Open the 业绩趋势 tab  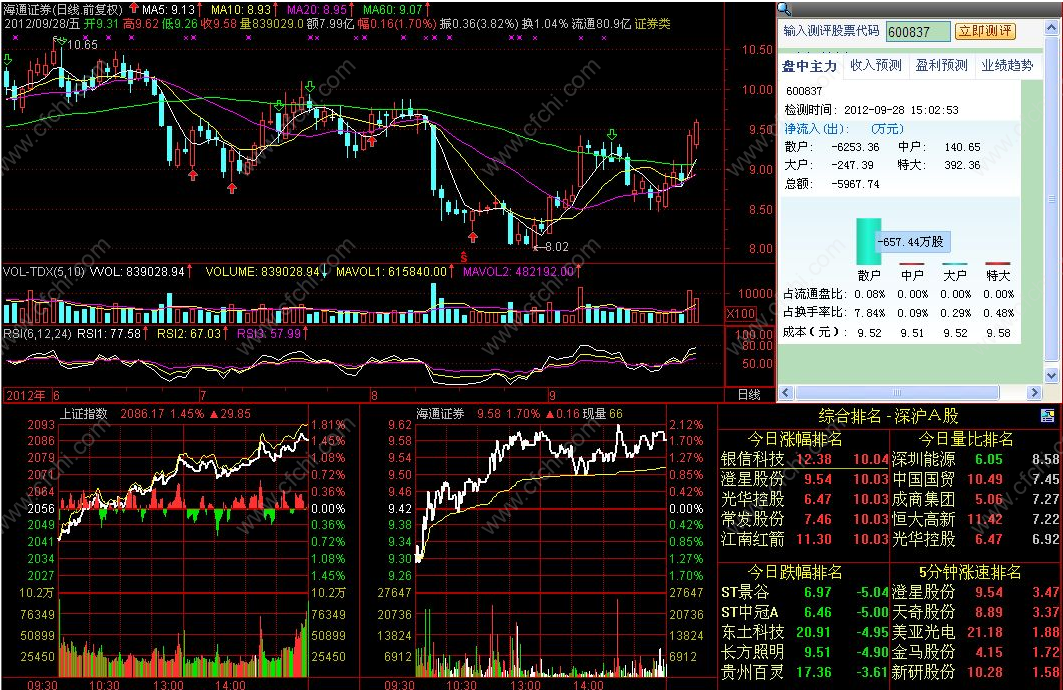point(1007,66)
